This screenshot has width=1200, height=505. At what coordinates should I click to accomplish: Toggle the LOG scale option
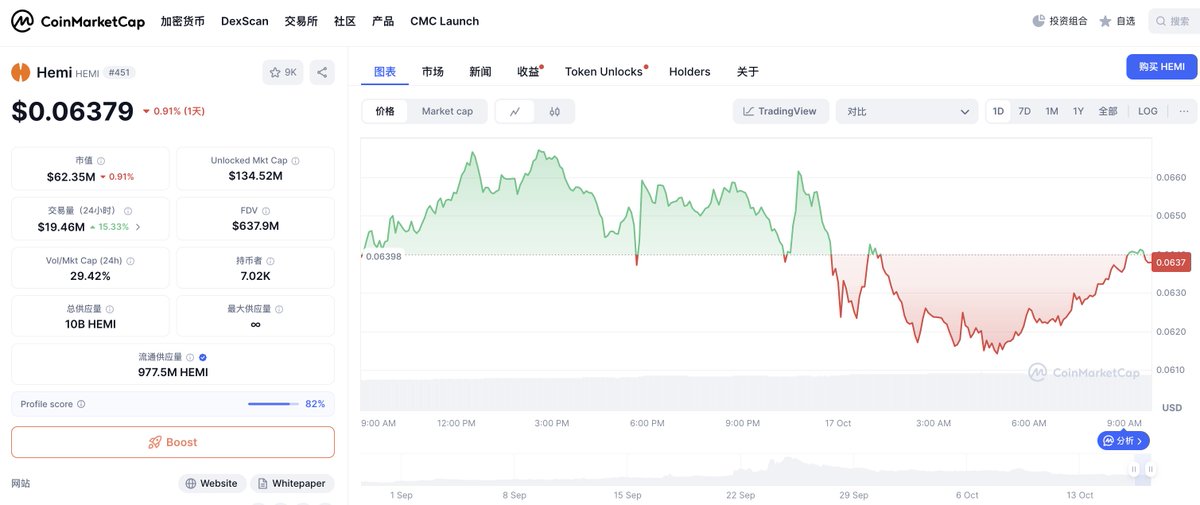[x=1148, y=111]
